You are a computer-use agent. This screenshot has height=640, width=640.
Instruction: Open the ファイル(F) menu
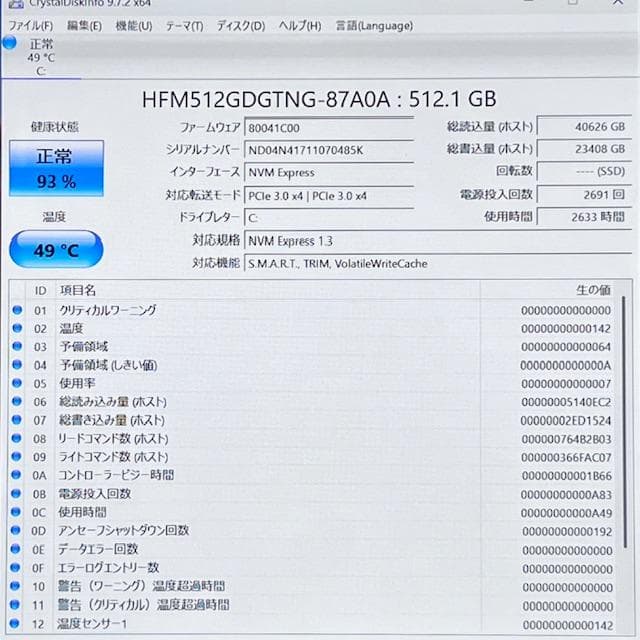(x=30, y=25)
